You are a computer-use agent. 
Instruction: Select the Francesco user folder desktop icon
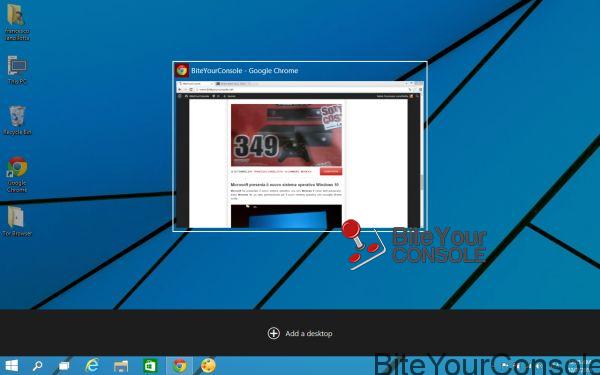pos(17,22)
